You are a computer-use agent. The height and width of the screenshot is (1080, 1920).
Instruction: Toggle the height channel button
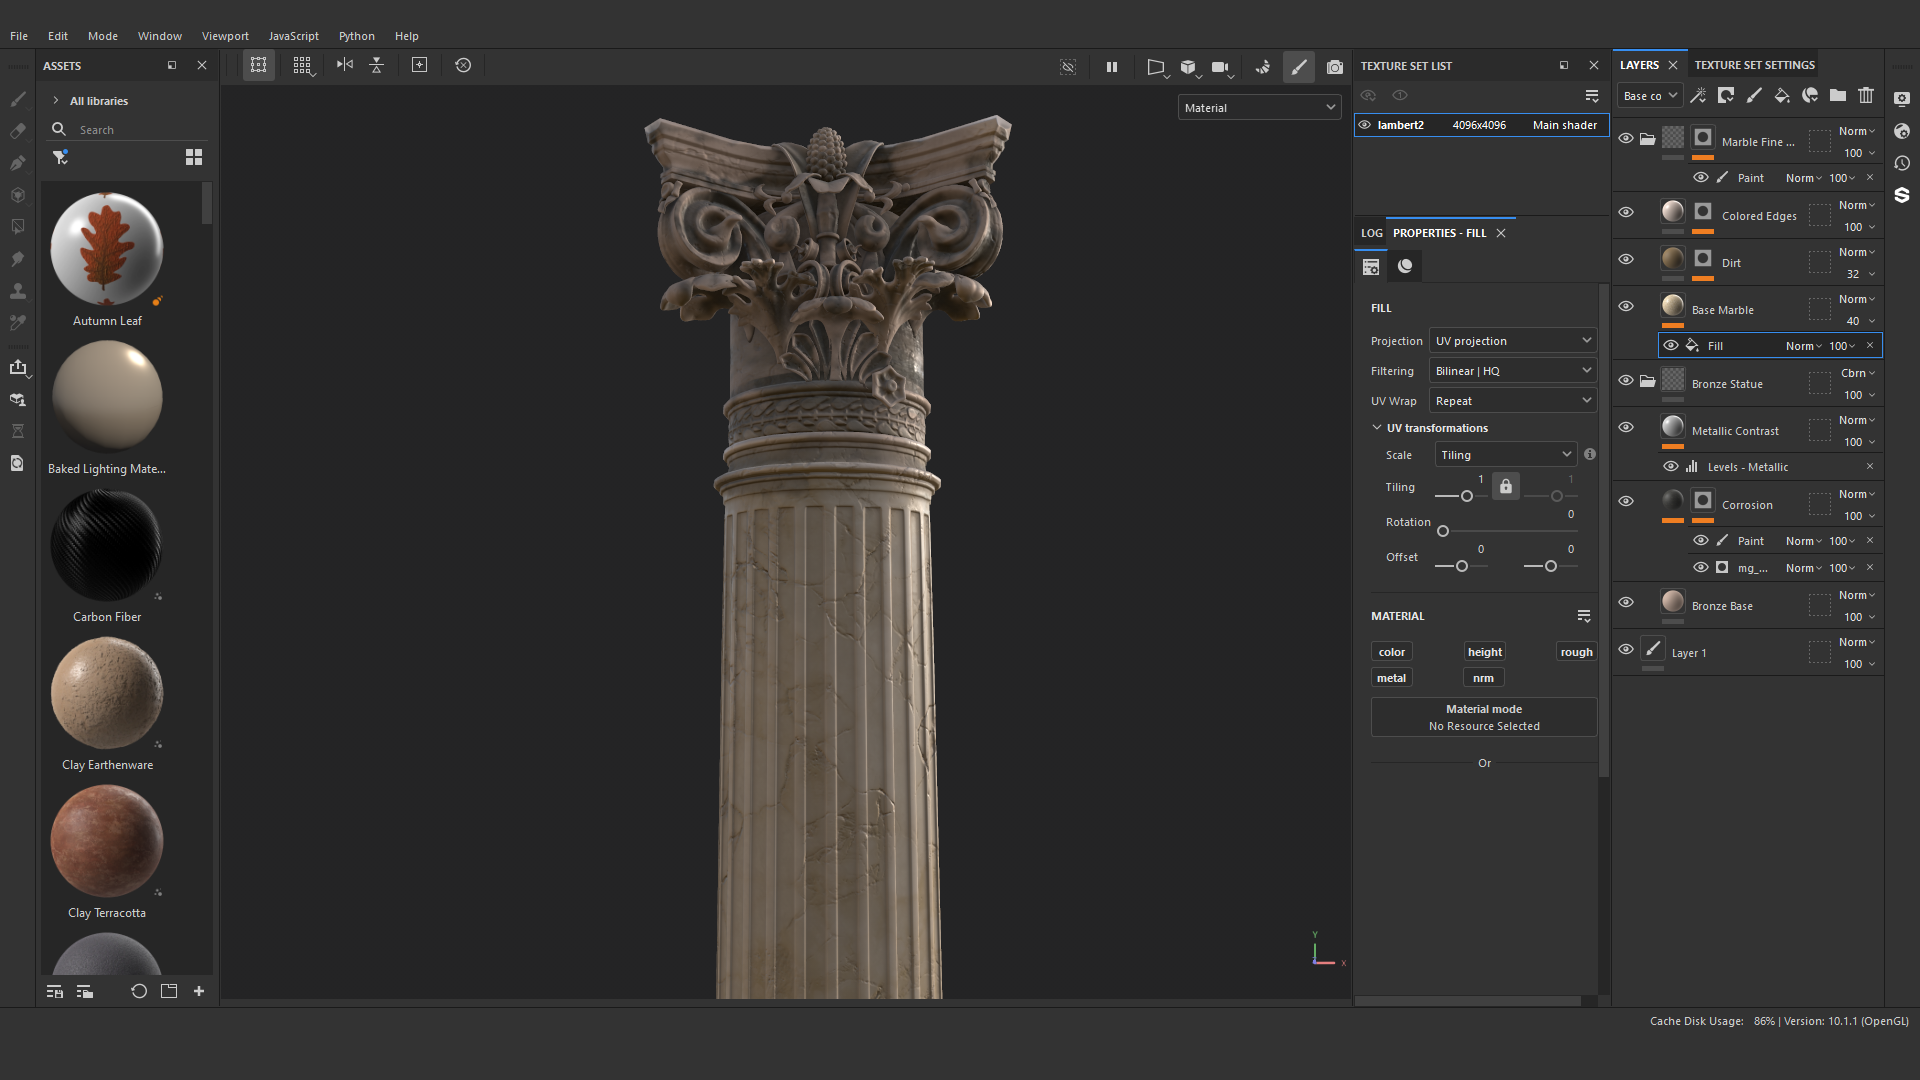coord(1484,652)
